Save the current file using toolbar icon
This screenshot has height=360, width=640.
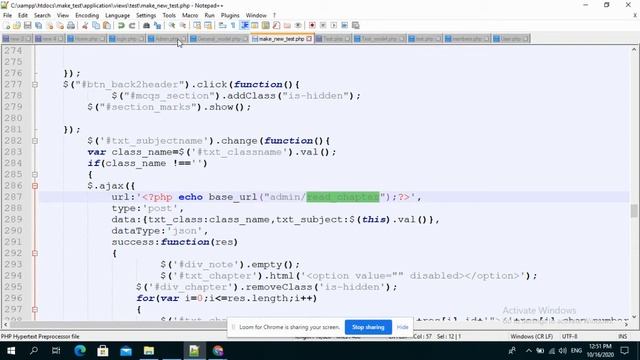tap(27, 25)
